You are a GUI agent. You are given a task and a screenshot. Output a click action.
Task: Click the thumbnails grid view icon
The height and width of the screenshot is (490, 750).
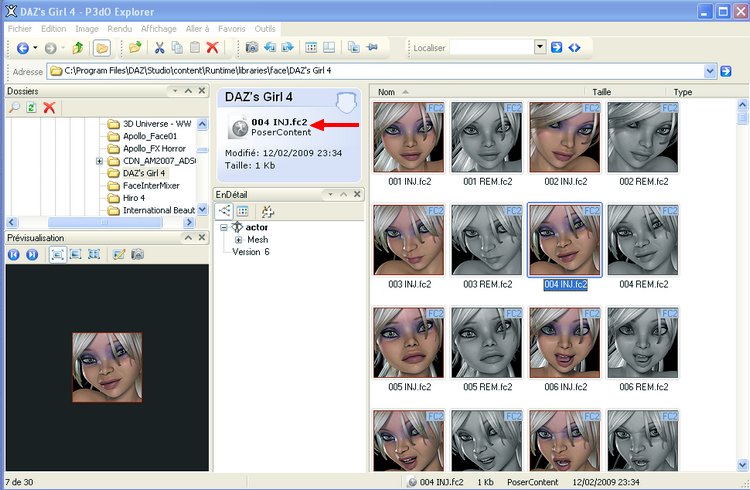(311, 47)
